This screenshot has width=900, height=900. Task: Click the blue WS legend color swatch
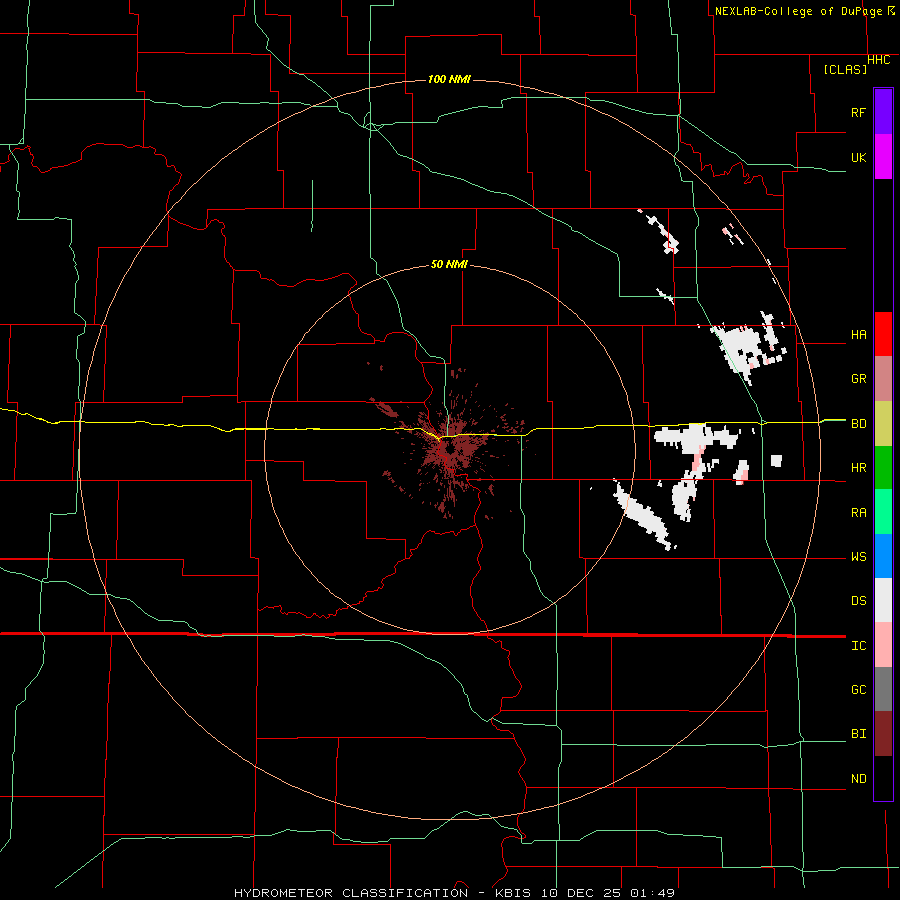[883, 556]
